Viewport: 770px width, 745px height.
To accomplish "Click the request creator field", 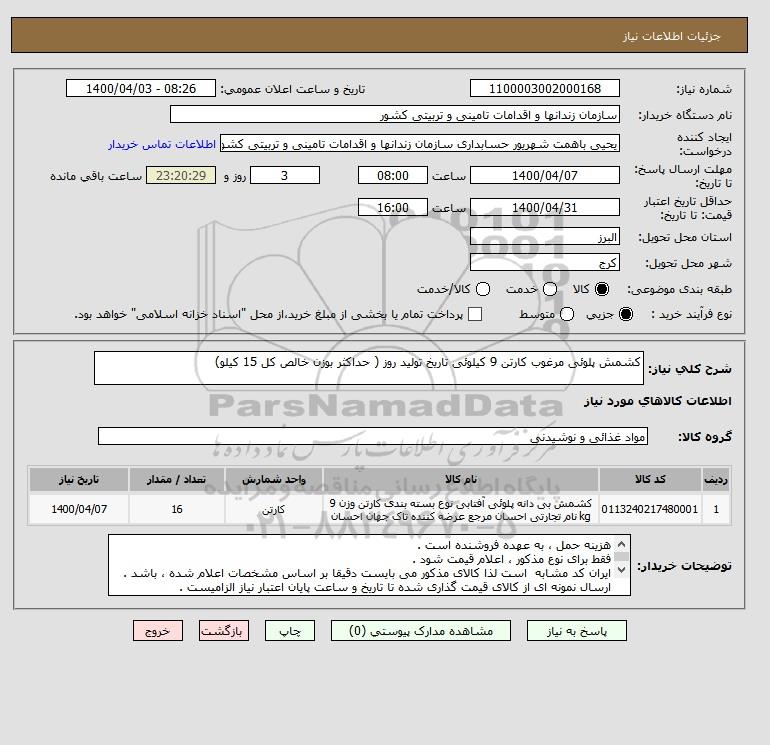I will (x=420, y=143).
